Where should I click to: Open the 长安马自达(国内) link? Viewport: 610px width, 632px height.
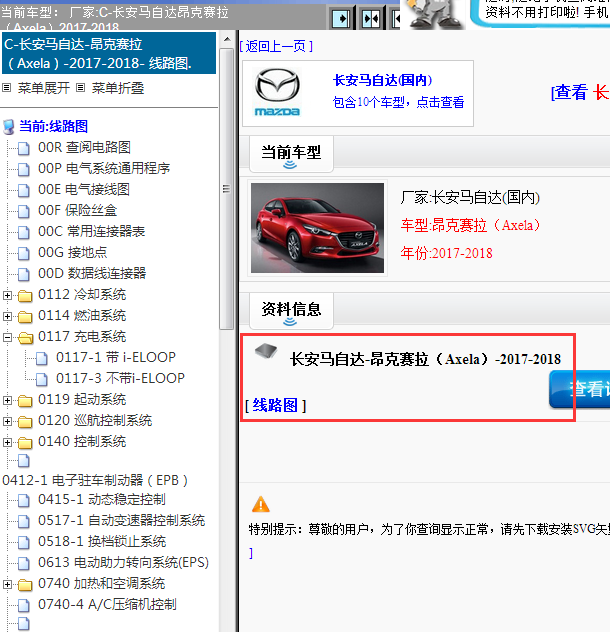coord(383,80)
